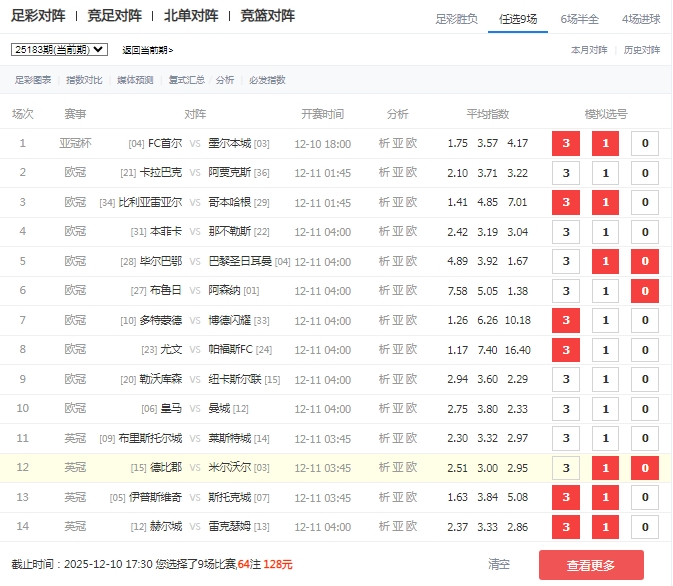Select the 指数对比 sub-menu item
The height and width of the screenshot is (586, 673).
coord(84,80)
